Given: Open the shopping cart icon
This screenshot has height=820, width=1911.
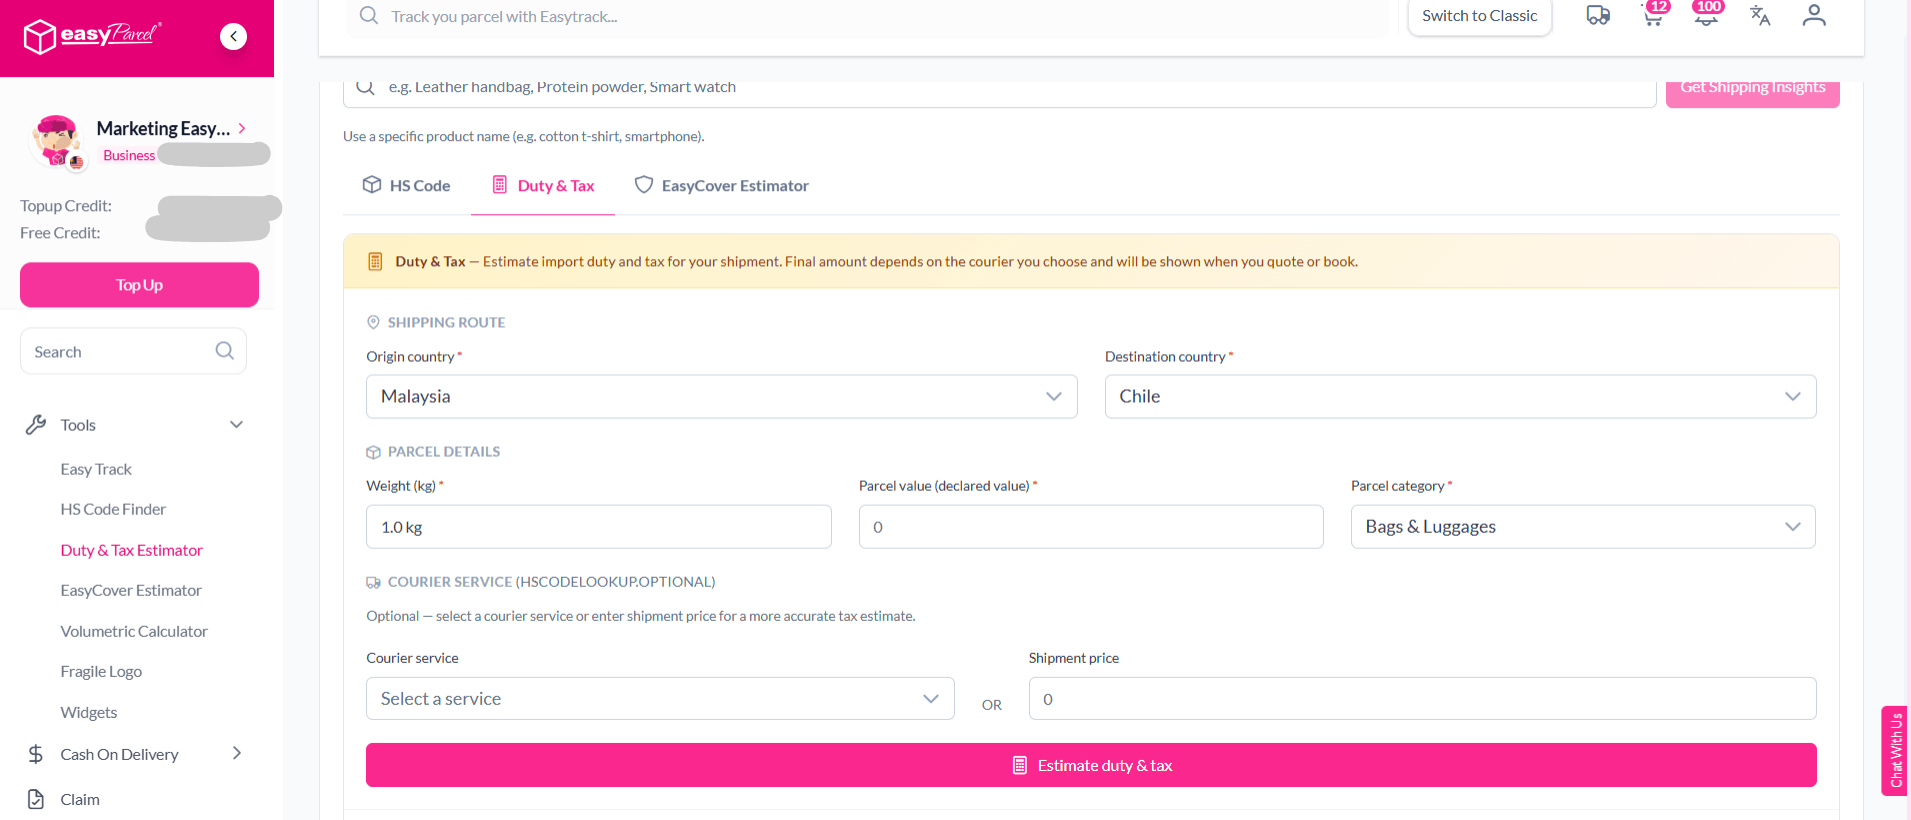Looking at the screenshot, I should point(1653,15).
